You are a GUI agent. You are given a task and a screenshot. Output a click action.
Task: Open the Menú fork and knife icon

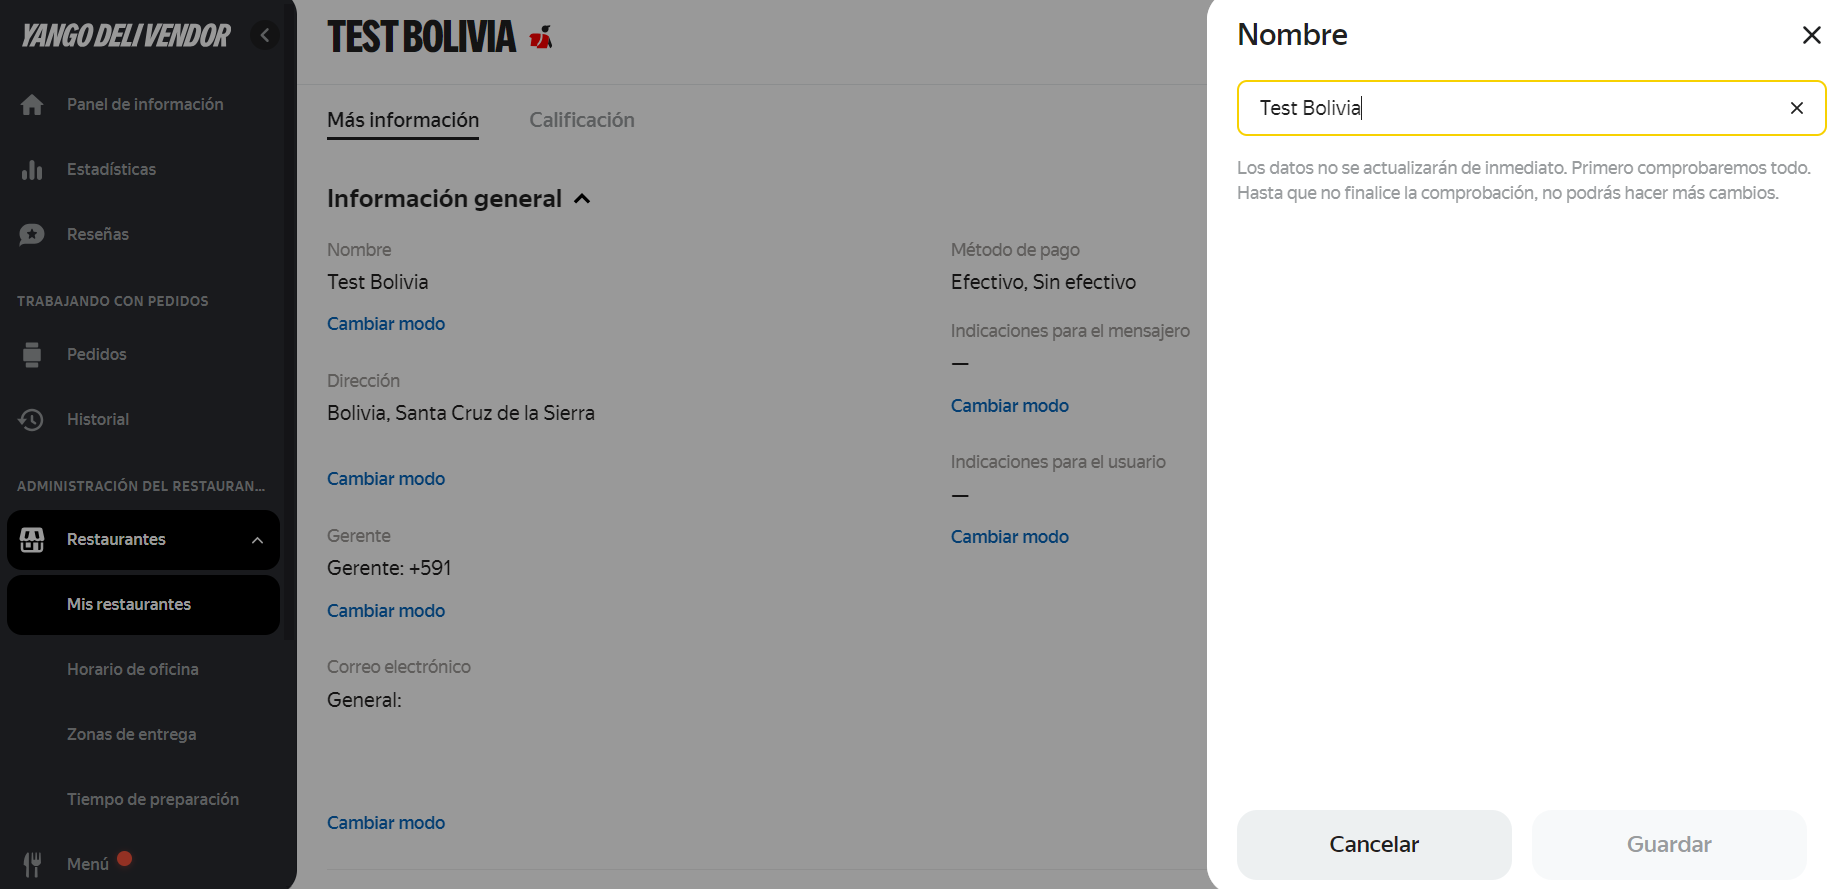coord(32,864)
